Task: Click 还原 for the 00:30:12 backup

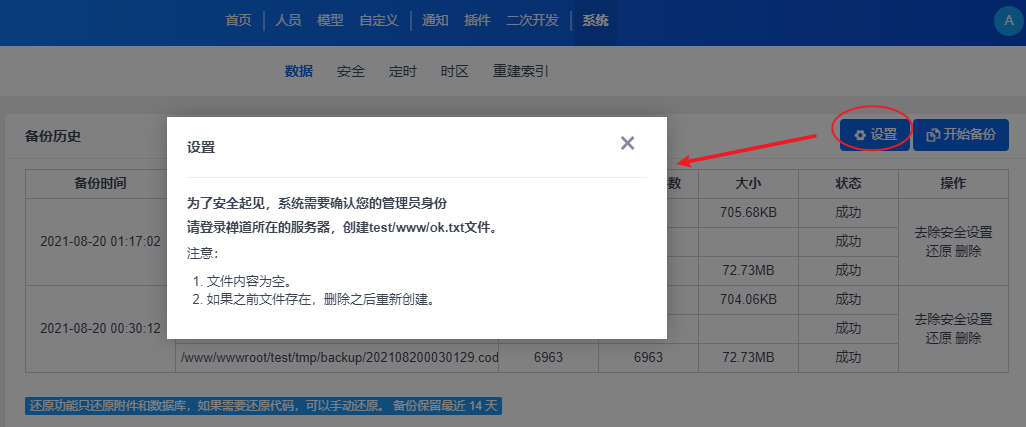Action: 938,339
